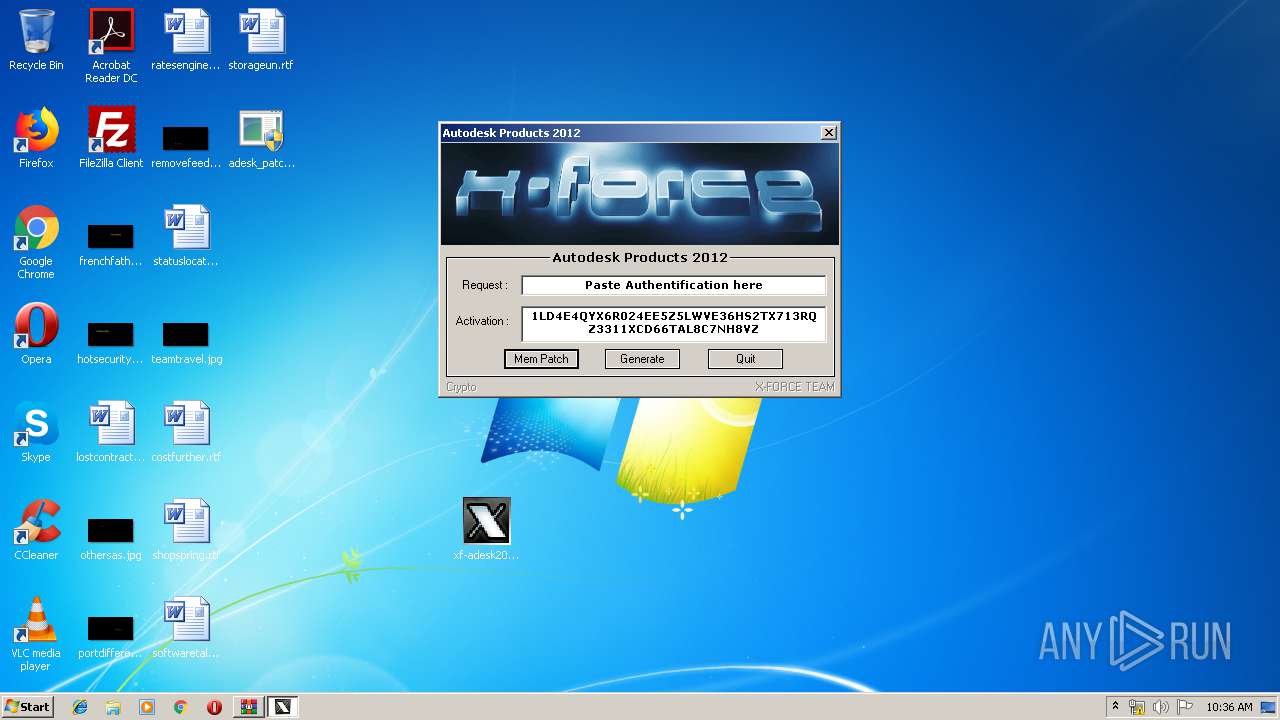
Task: Click the X-FORCE banner image
Action: coord(640,194)
